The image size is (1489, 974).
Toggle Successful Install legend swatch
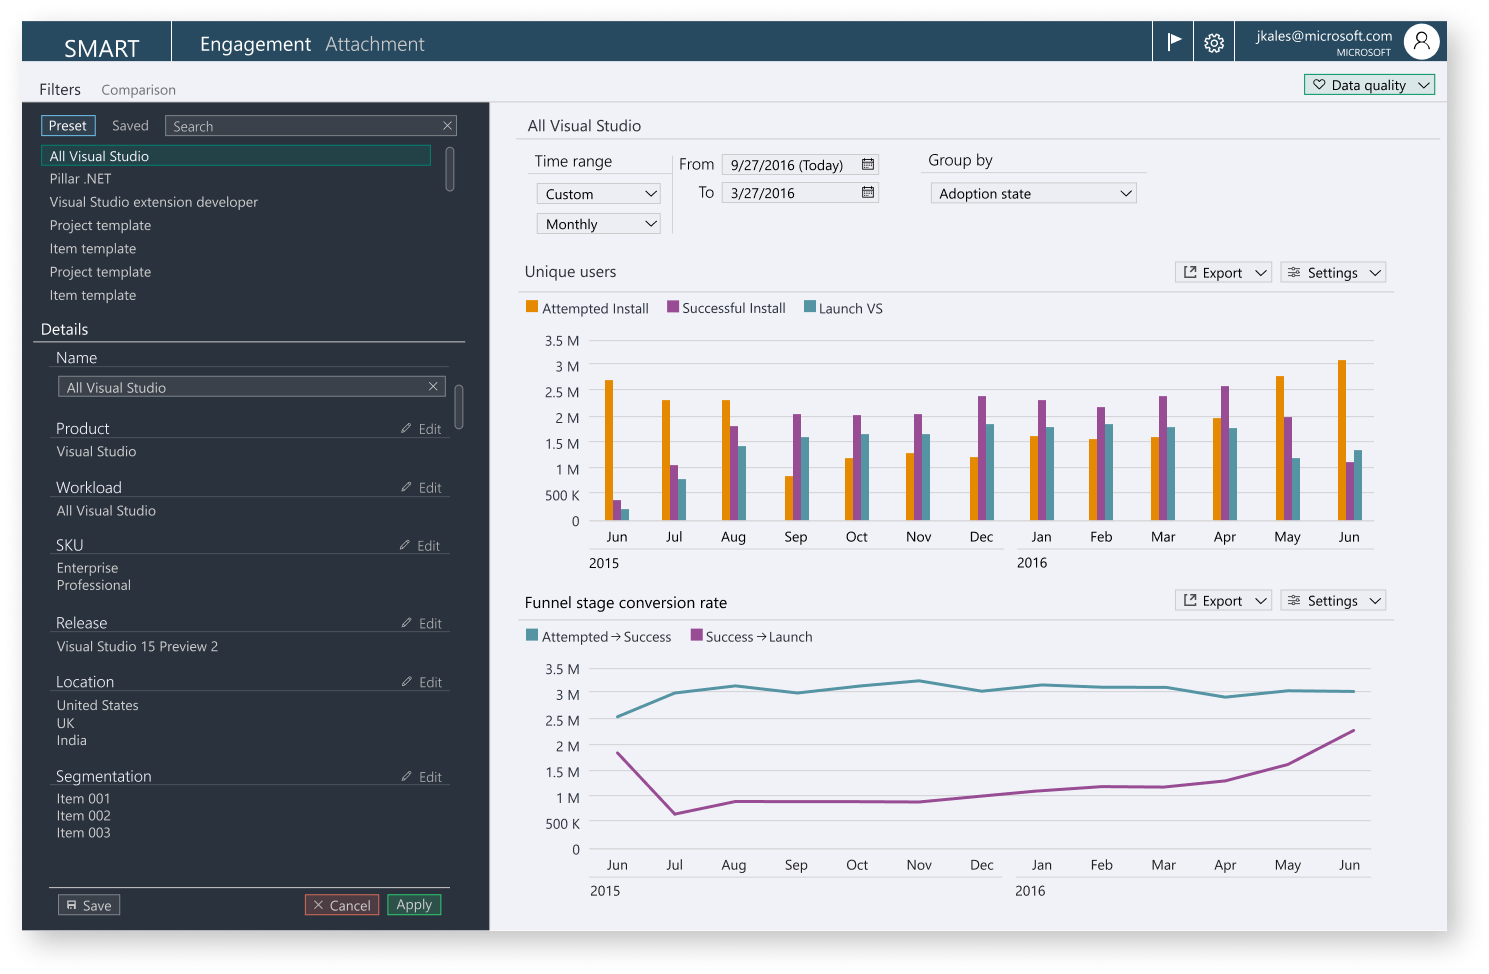(x=673, y=307)
